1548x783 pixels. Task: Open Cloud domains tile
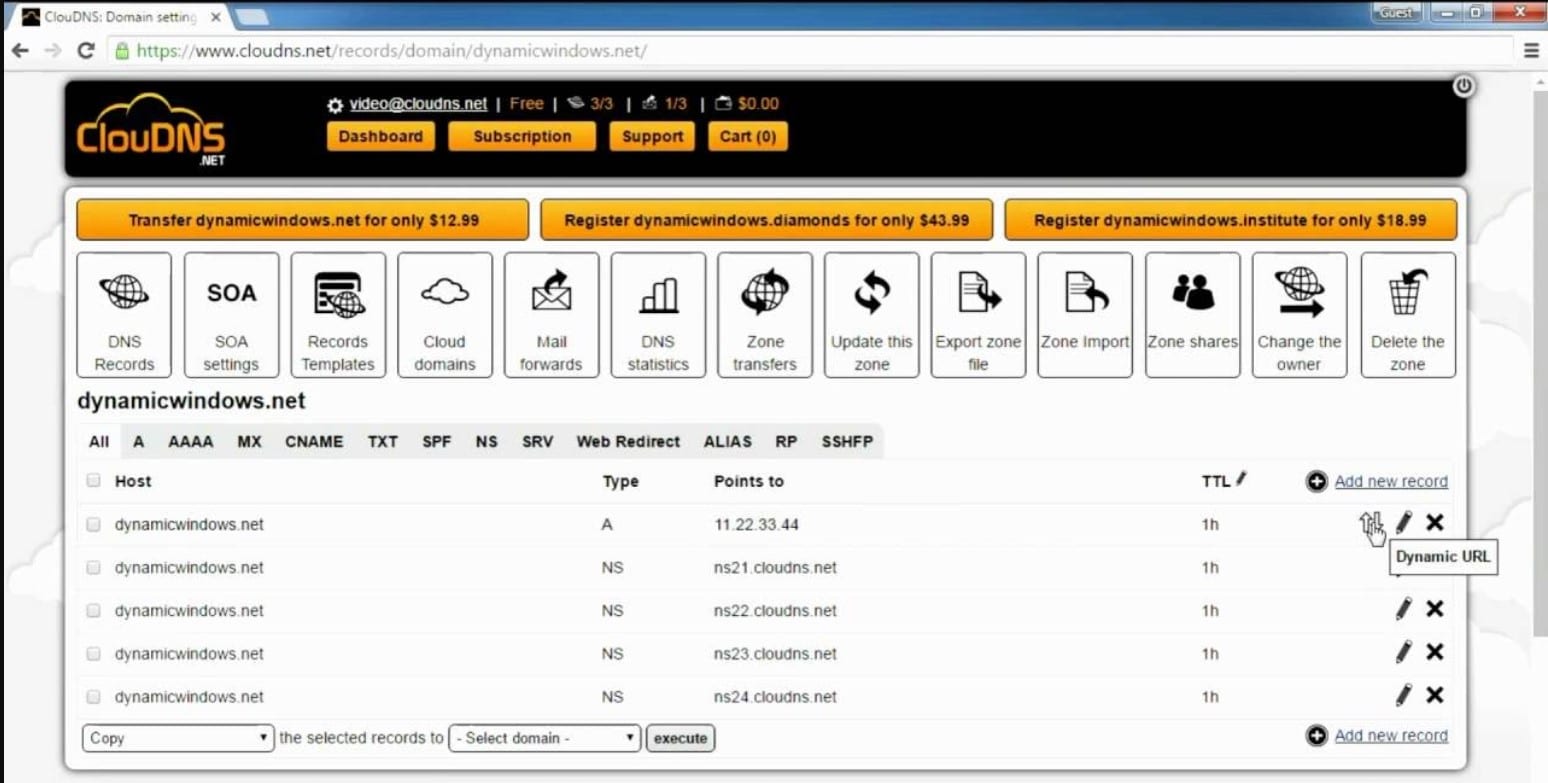click(x=445, y=315)
